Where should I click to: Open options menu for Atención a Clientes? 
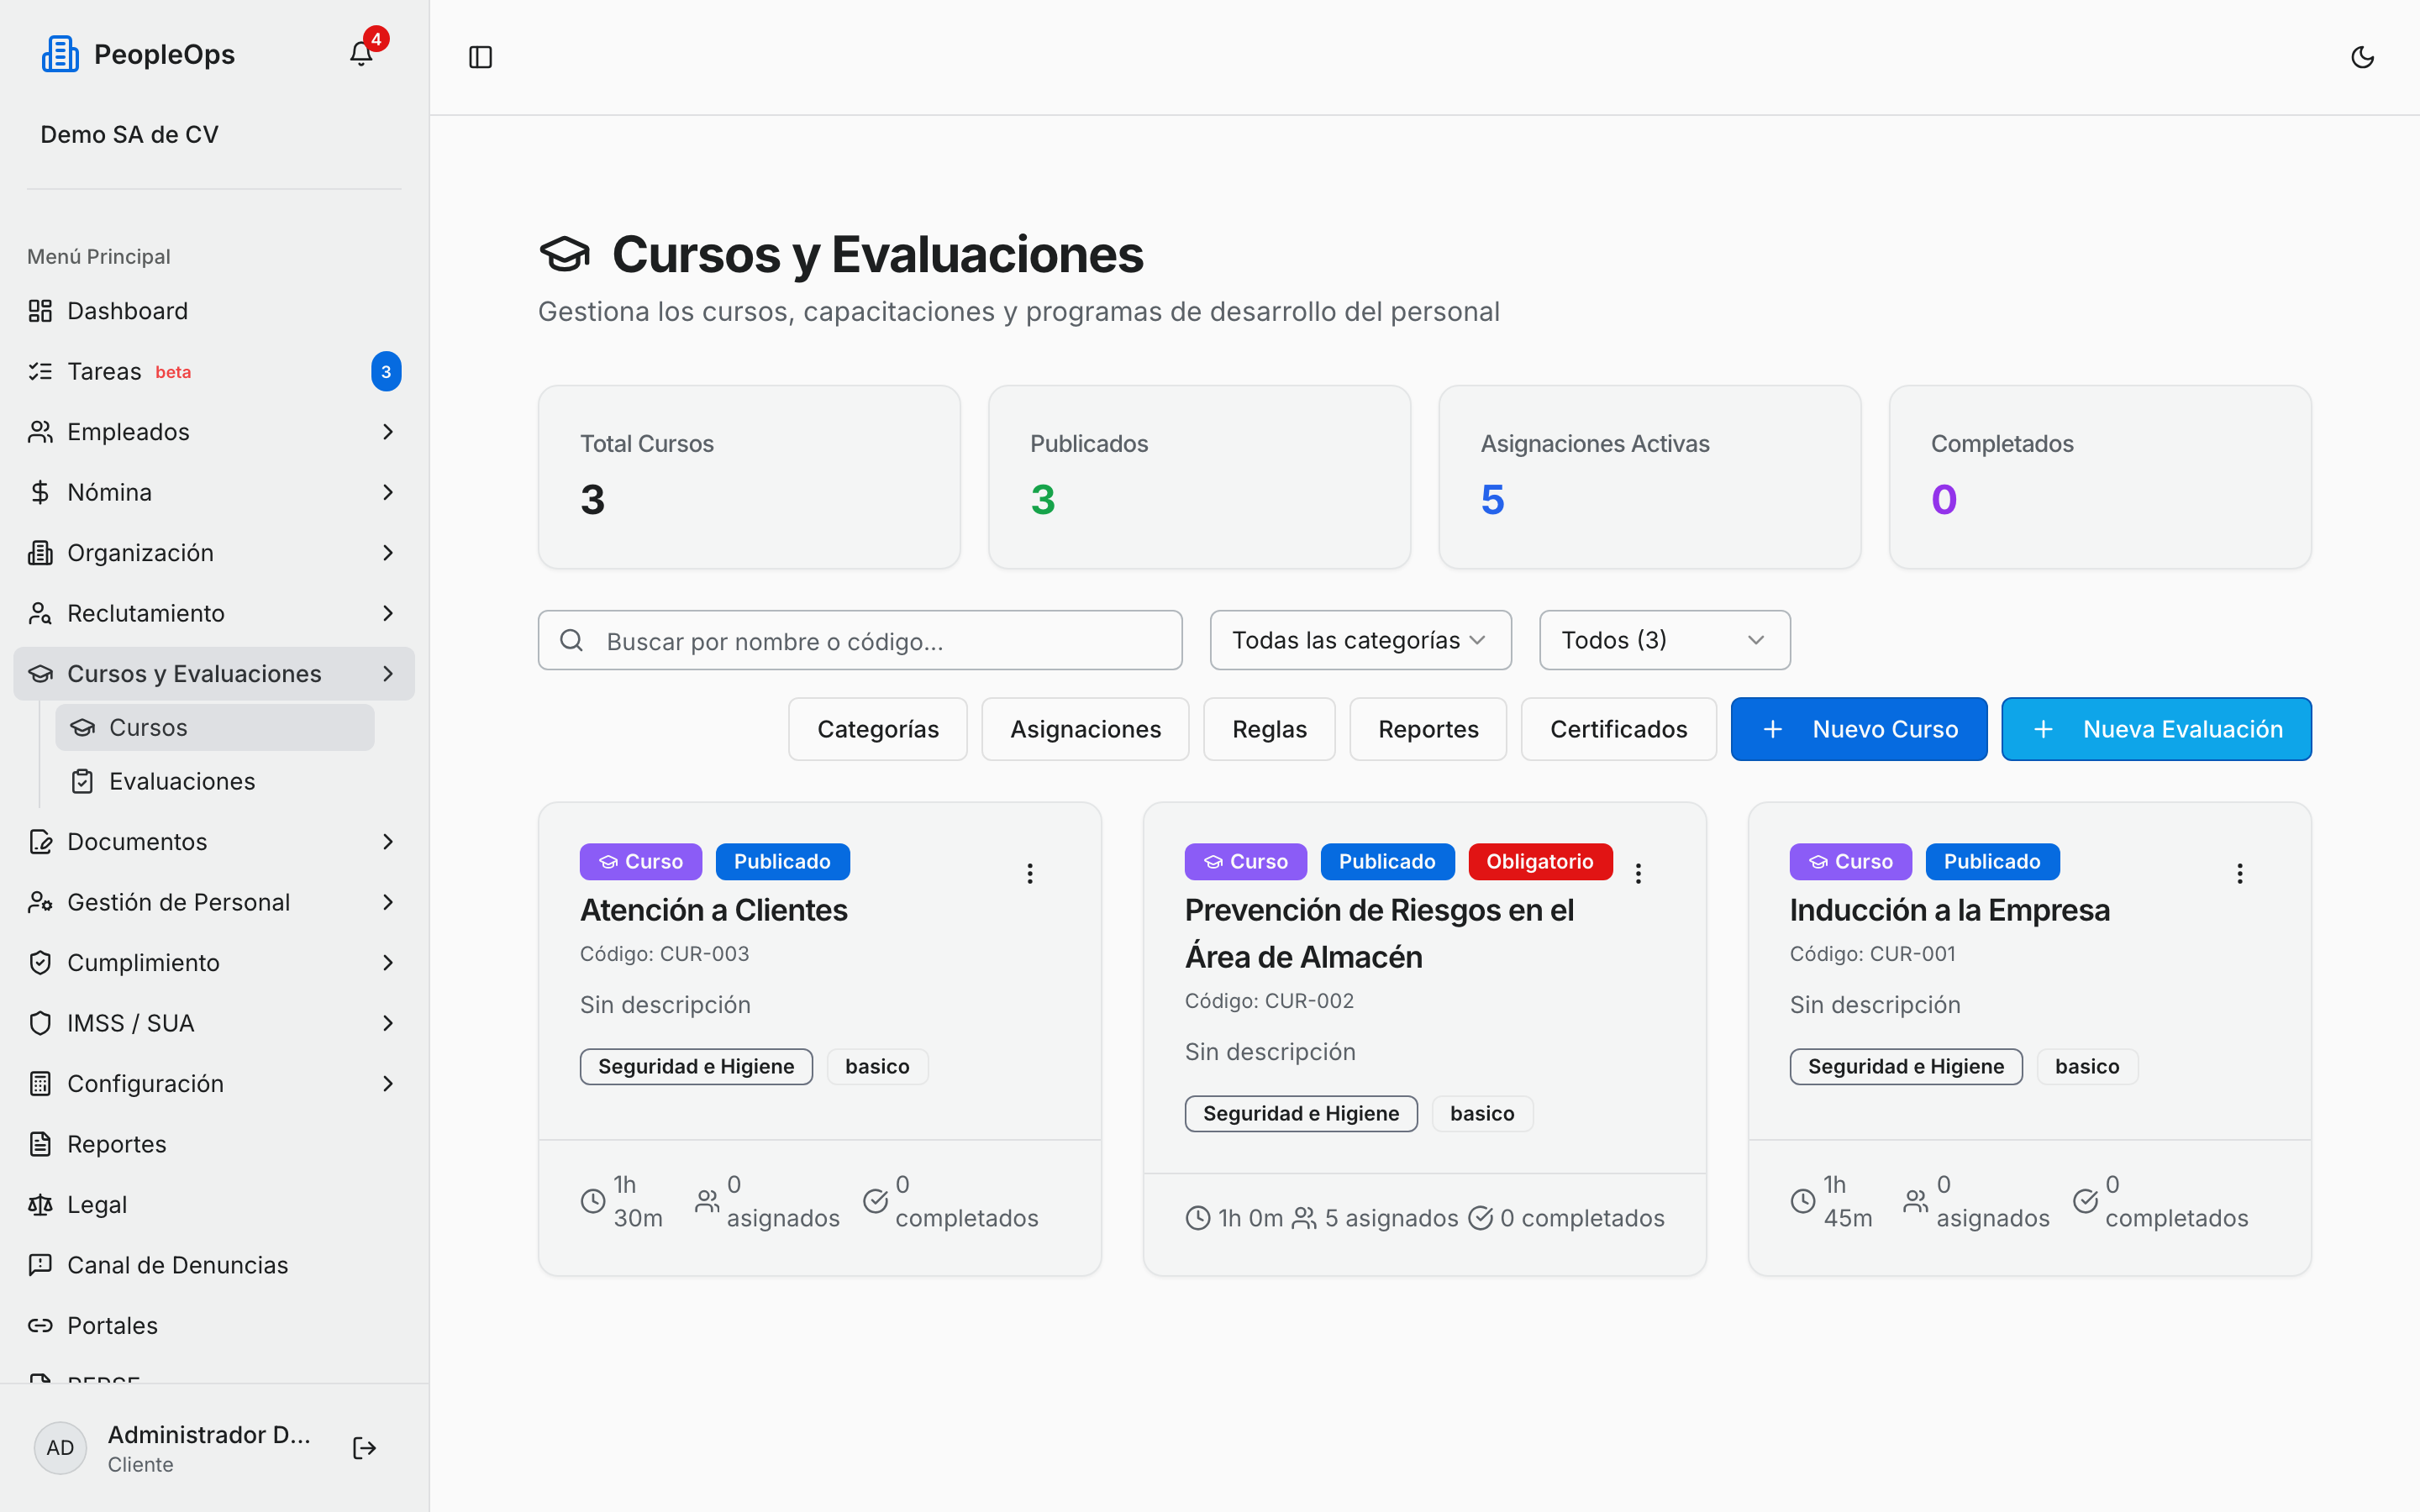pyautogui.click(x=1030, y=873)
